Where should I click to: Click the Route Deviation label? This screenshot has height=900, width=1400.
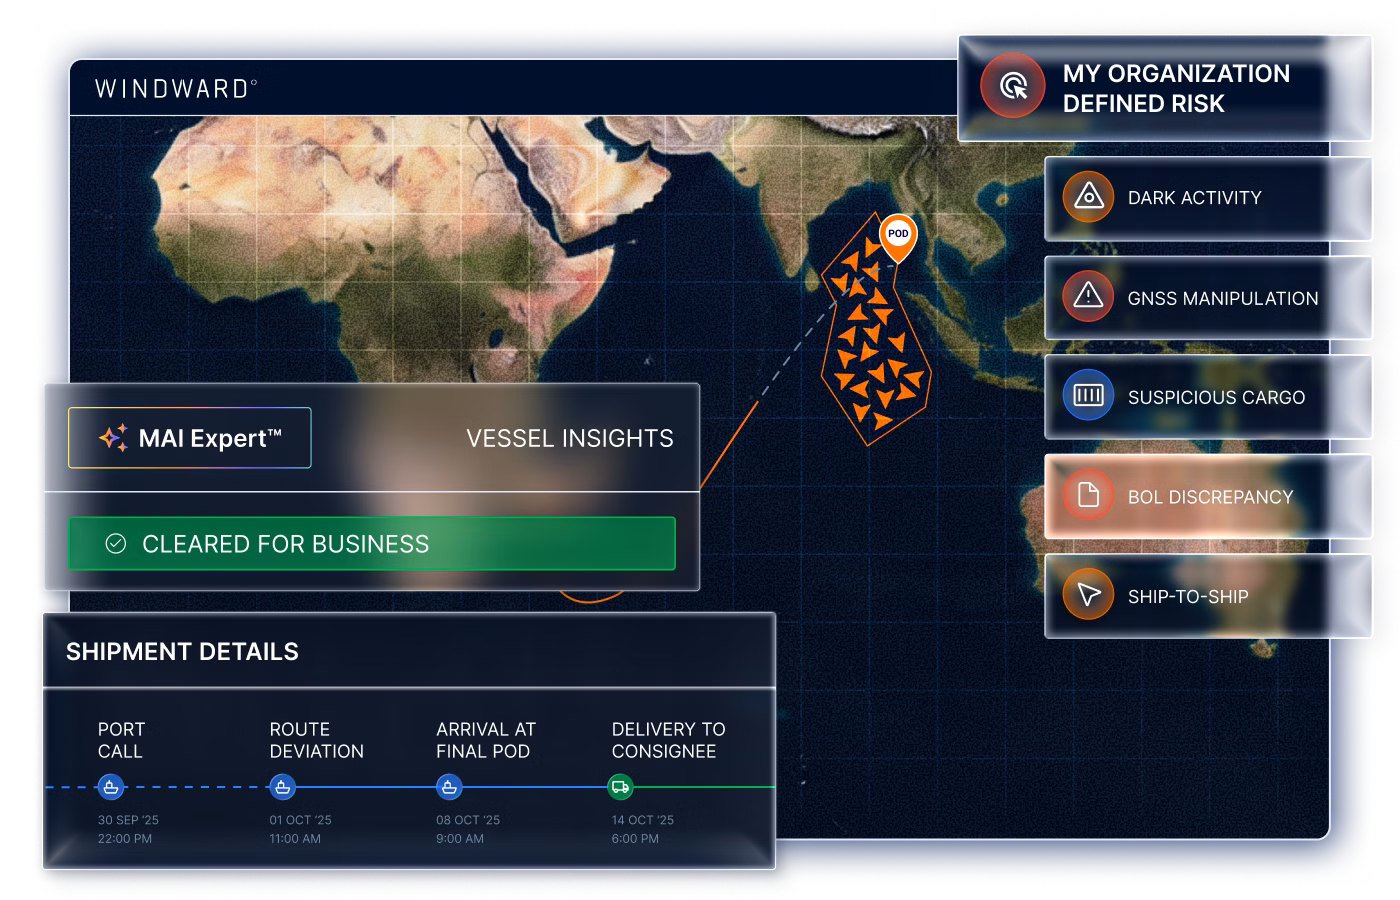[x=317, y=740]
